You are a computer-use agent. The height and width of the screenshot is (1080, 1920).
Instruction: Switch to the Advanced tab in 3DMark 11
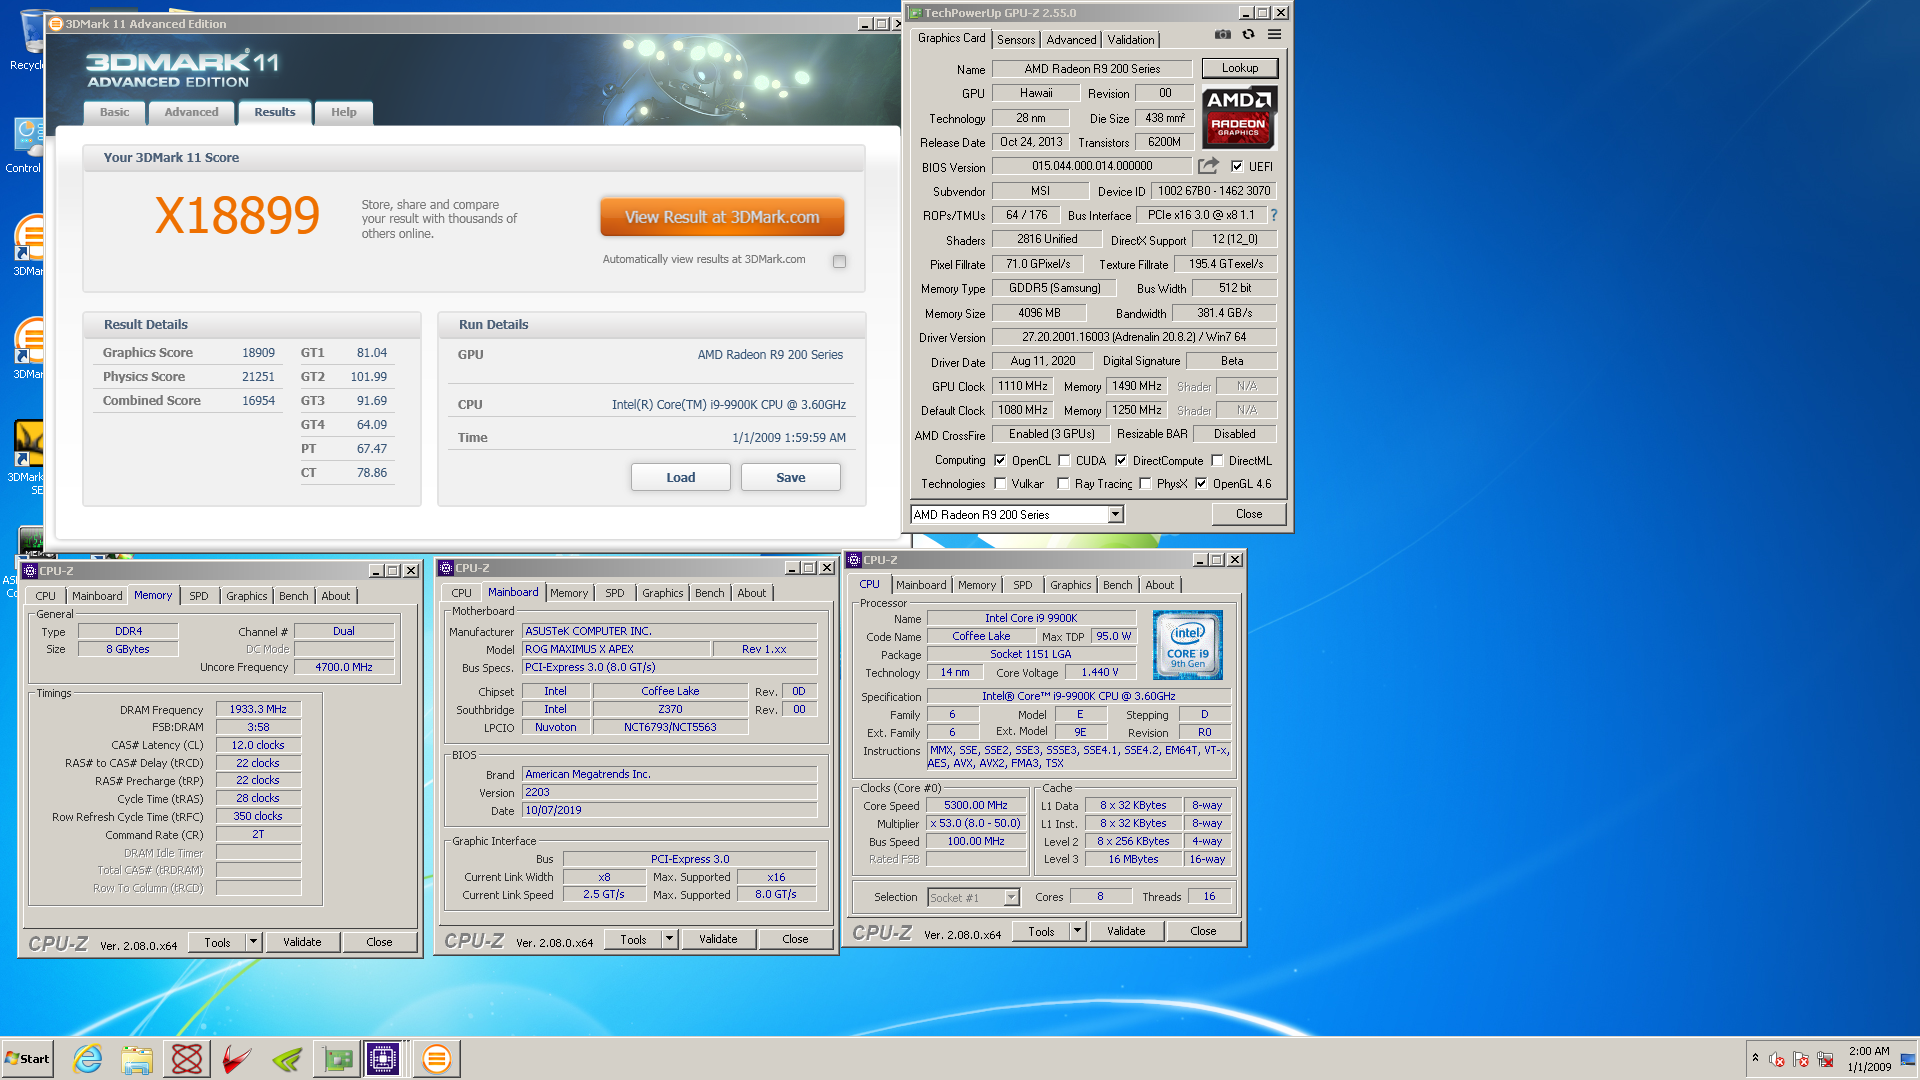click(191, 112)
